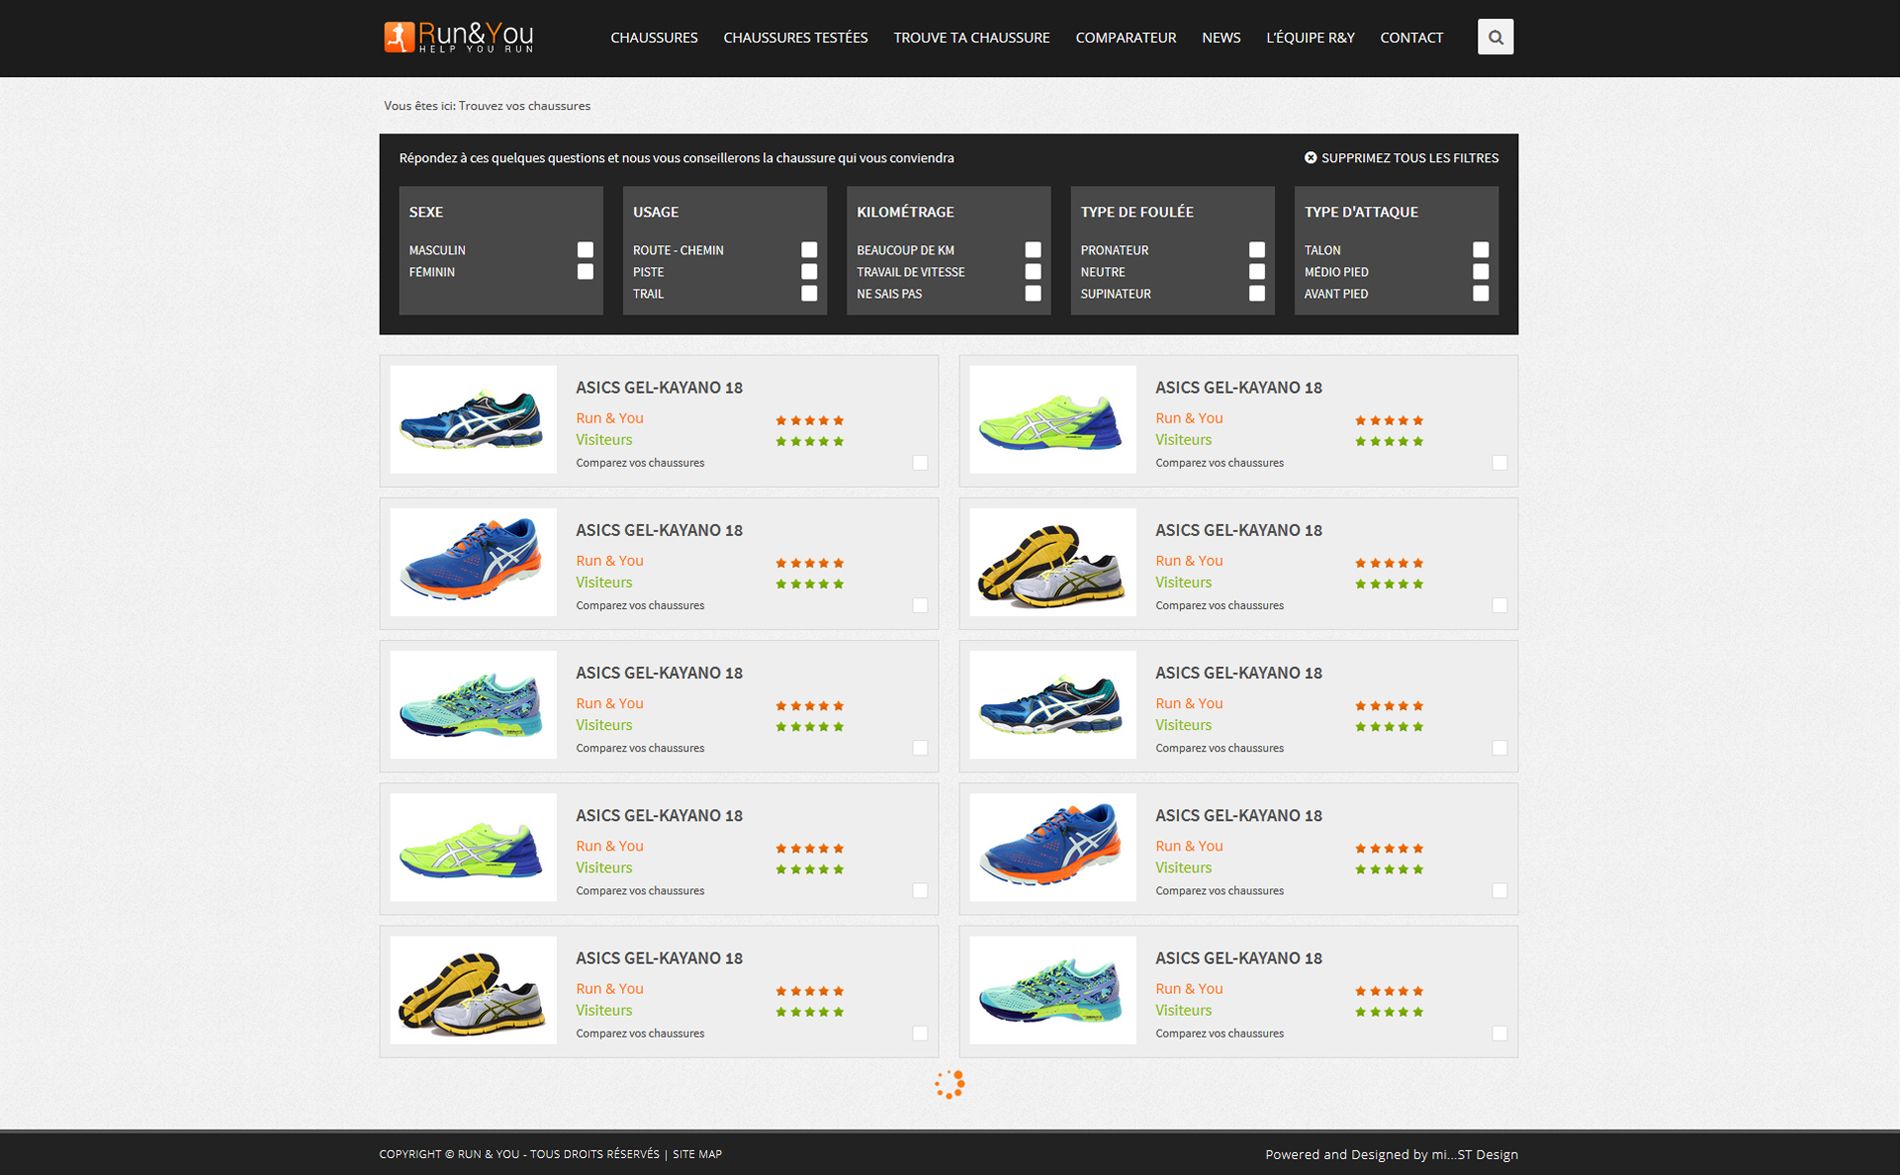Check the MASCULIN filter
Image resolution: width=1900 pixels, height=1175 pixels.
[x=585, y=250]
